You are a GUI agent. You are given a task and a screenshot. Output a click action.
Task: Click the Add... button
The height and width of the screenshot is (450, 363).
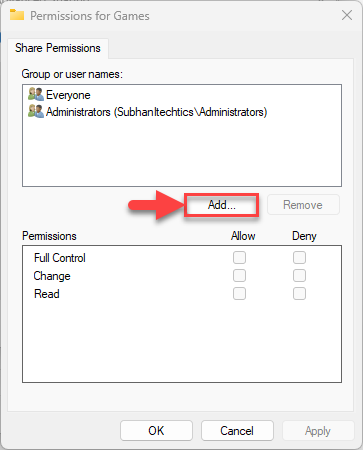[x=222, y=205]
